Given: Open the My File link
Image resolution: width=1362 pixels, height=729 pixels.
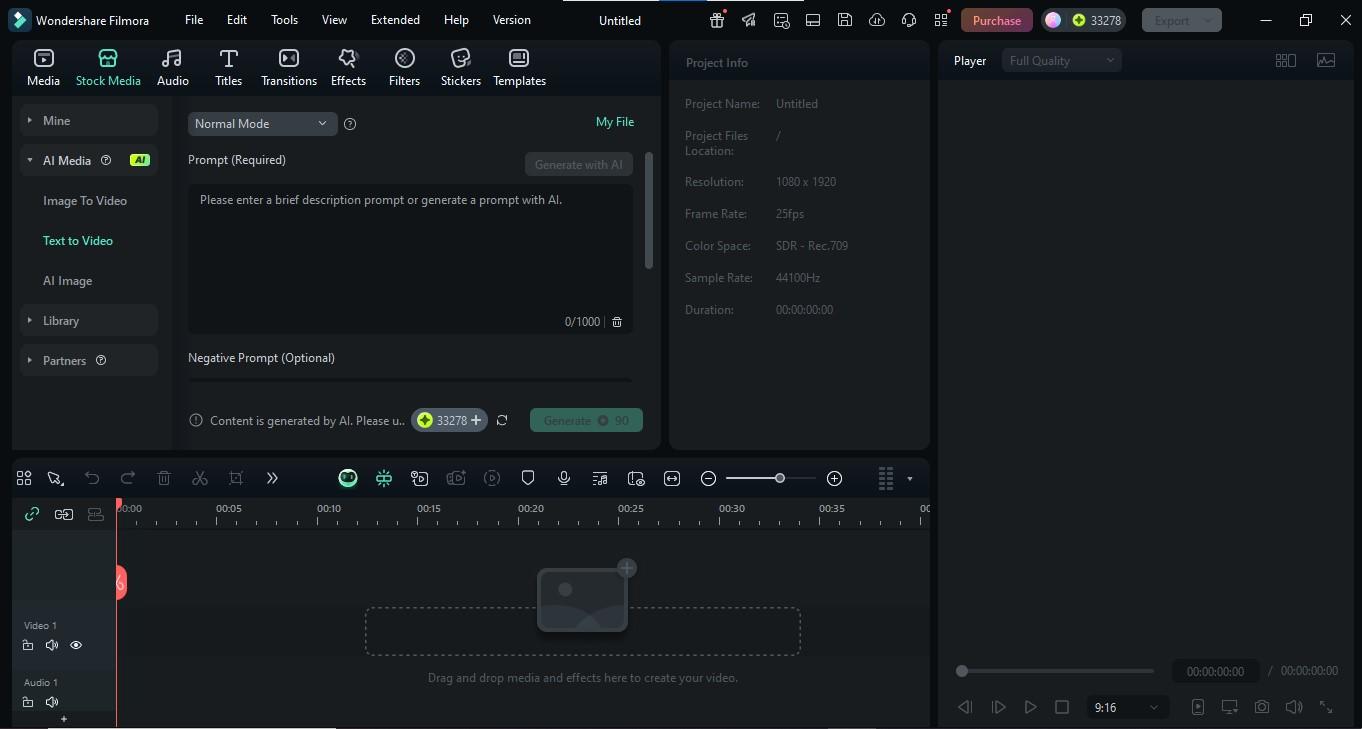Looking at the screenshot, I should (x=615, y=121).
